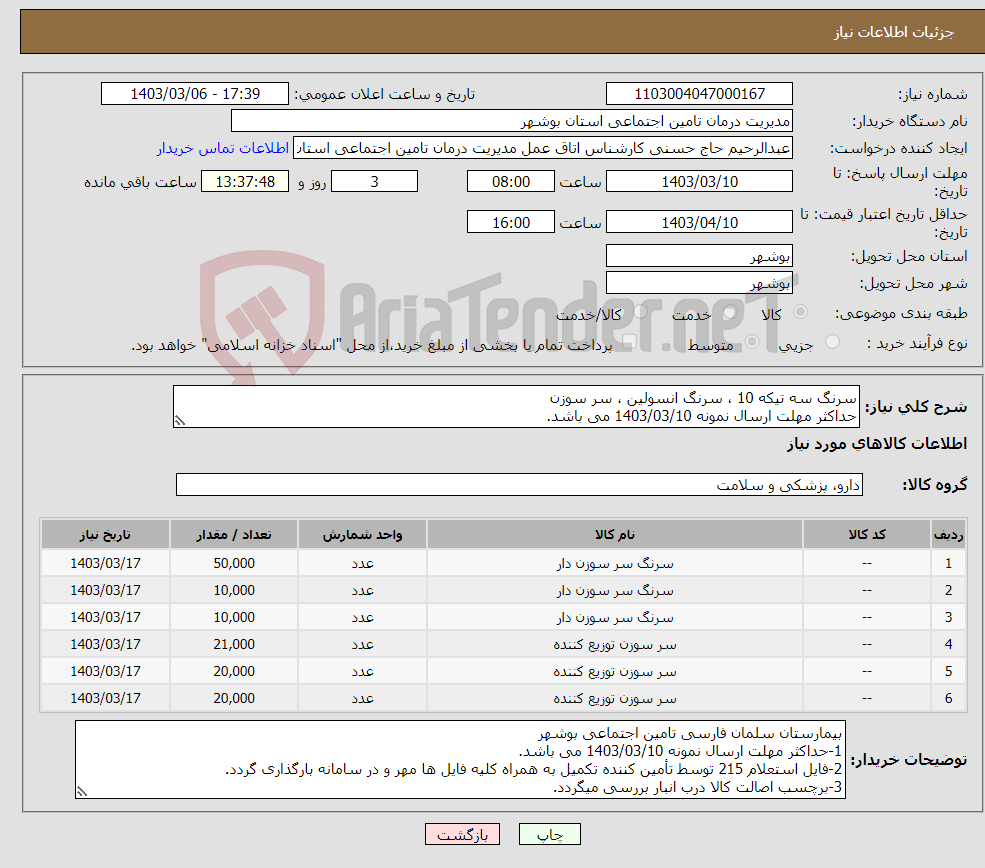Click the buyer notes textarea
The width and height of the screenshot is (985, 868).
[460, 760]
